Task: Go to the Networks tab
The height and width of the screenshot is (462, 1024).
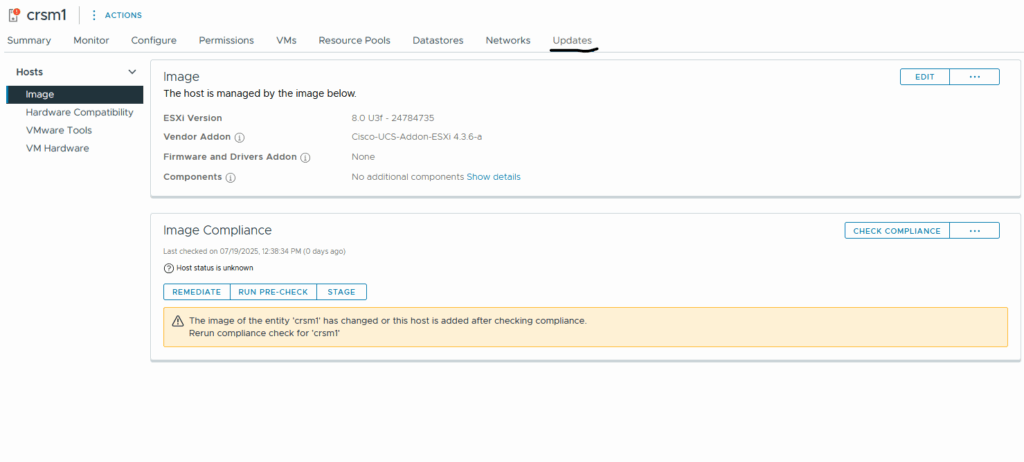Action: pos(508,41)
